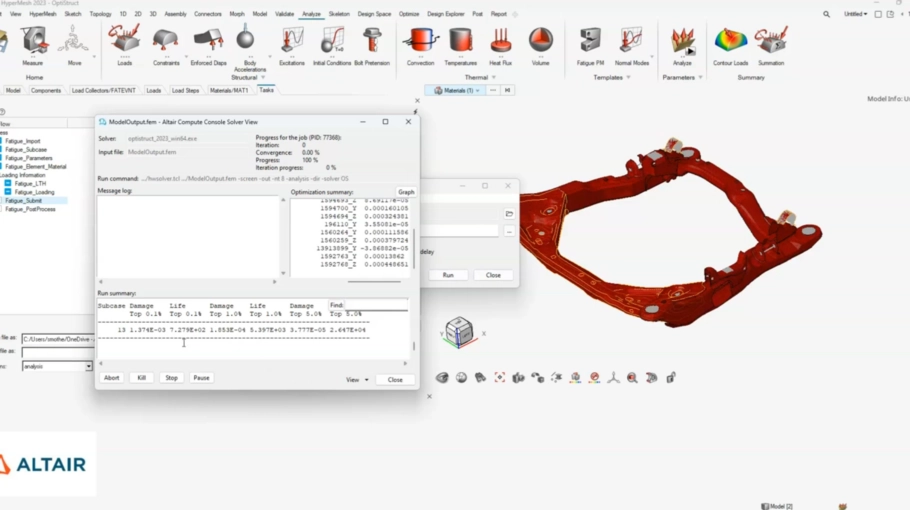Open the View dropdown in solver window

point(358,380)
